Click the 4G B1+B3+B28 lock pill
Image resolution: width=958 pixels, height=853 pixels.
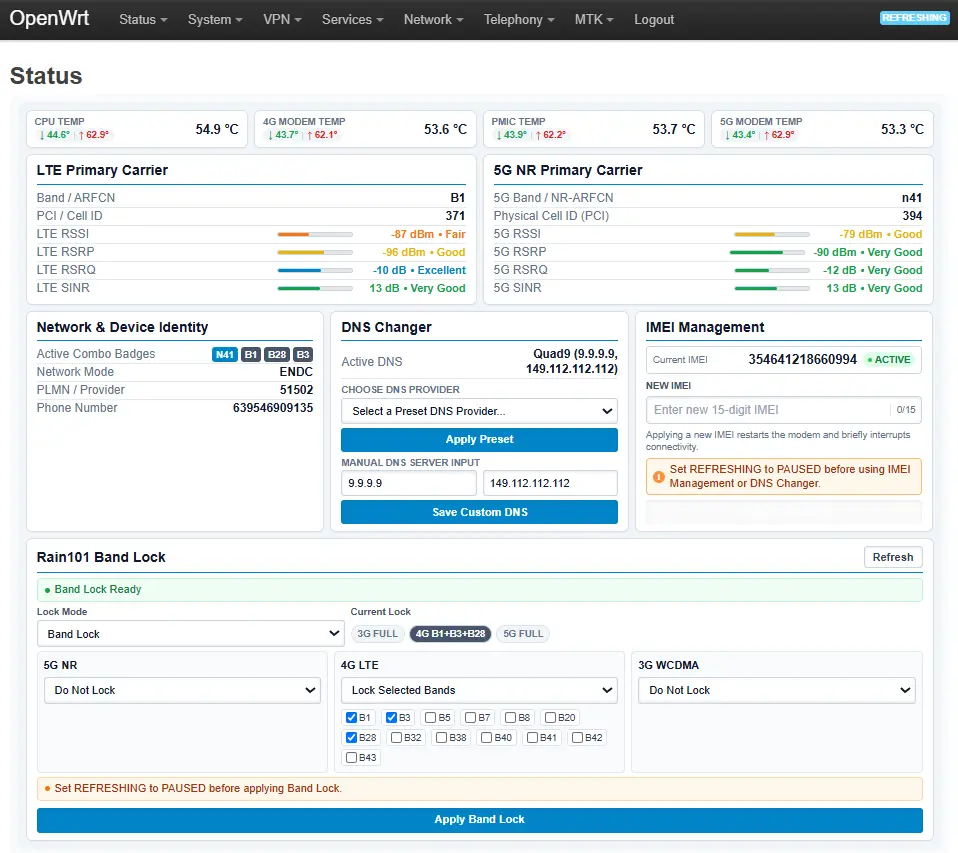coord(450,634)
